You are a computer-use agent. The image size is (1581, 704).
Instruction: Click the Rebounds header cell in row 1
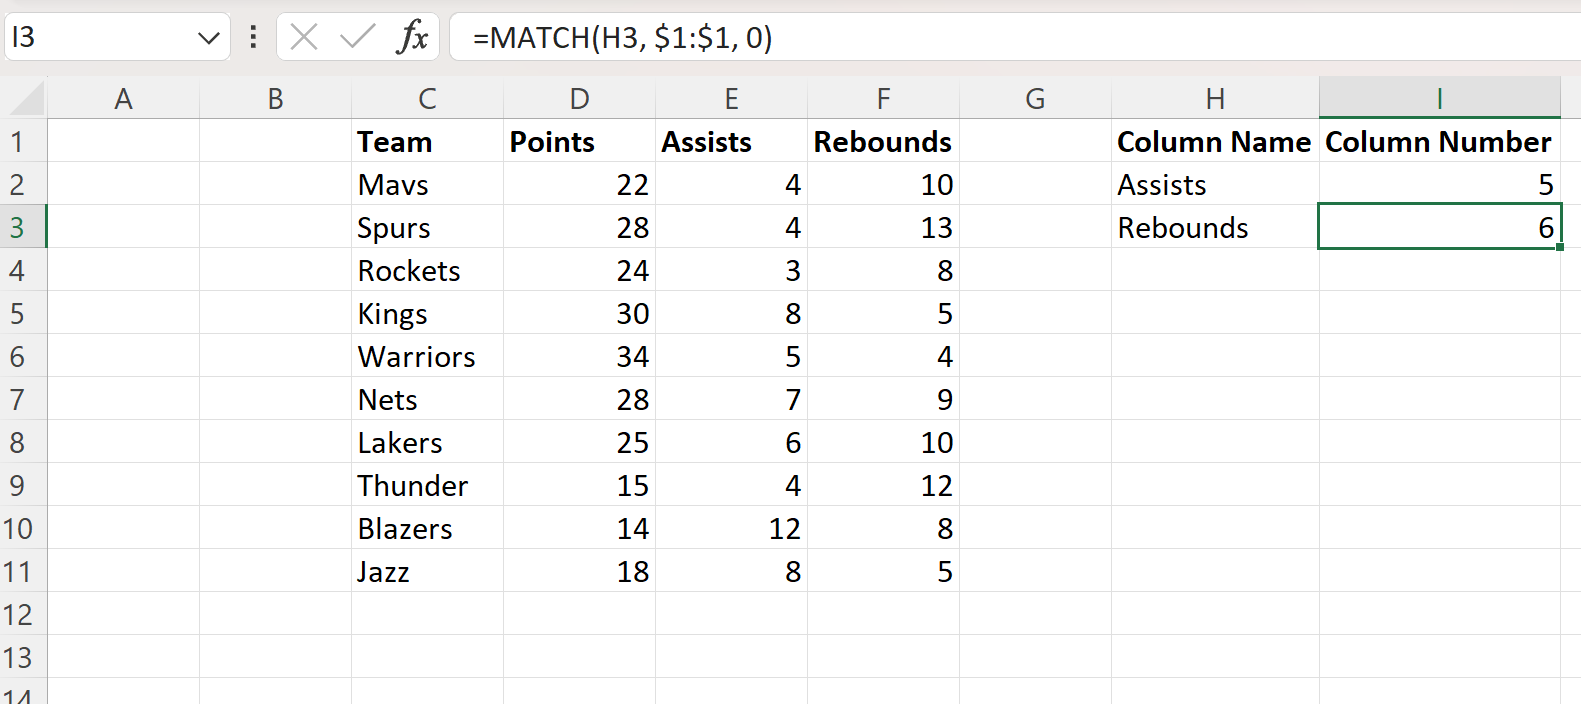coord(882,142)
